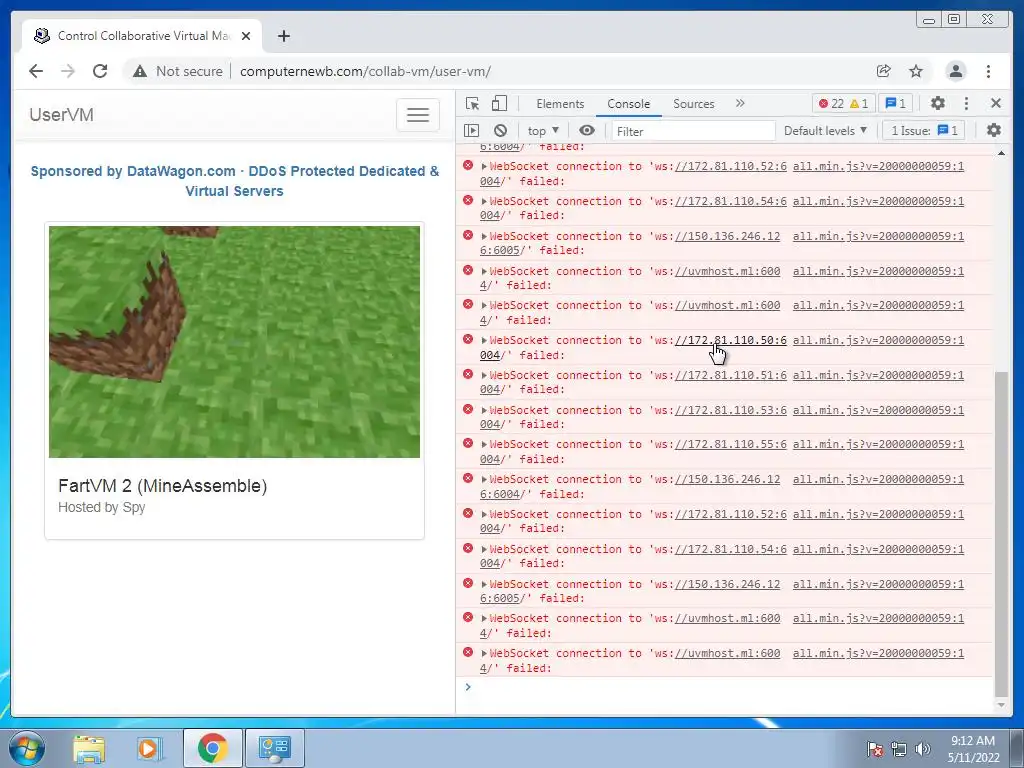Close the DevTools panel
Viewport: 1024px width, 768px height.
point(996,103)
